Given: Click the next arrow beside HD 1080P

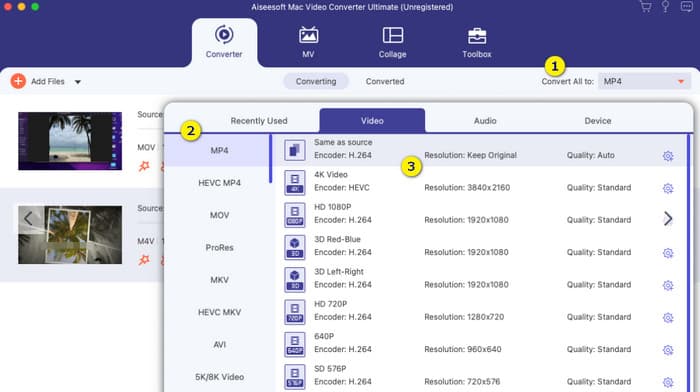Looking at the screenshot, I should (668, 219).
